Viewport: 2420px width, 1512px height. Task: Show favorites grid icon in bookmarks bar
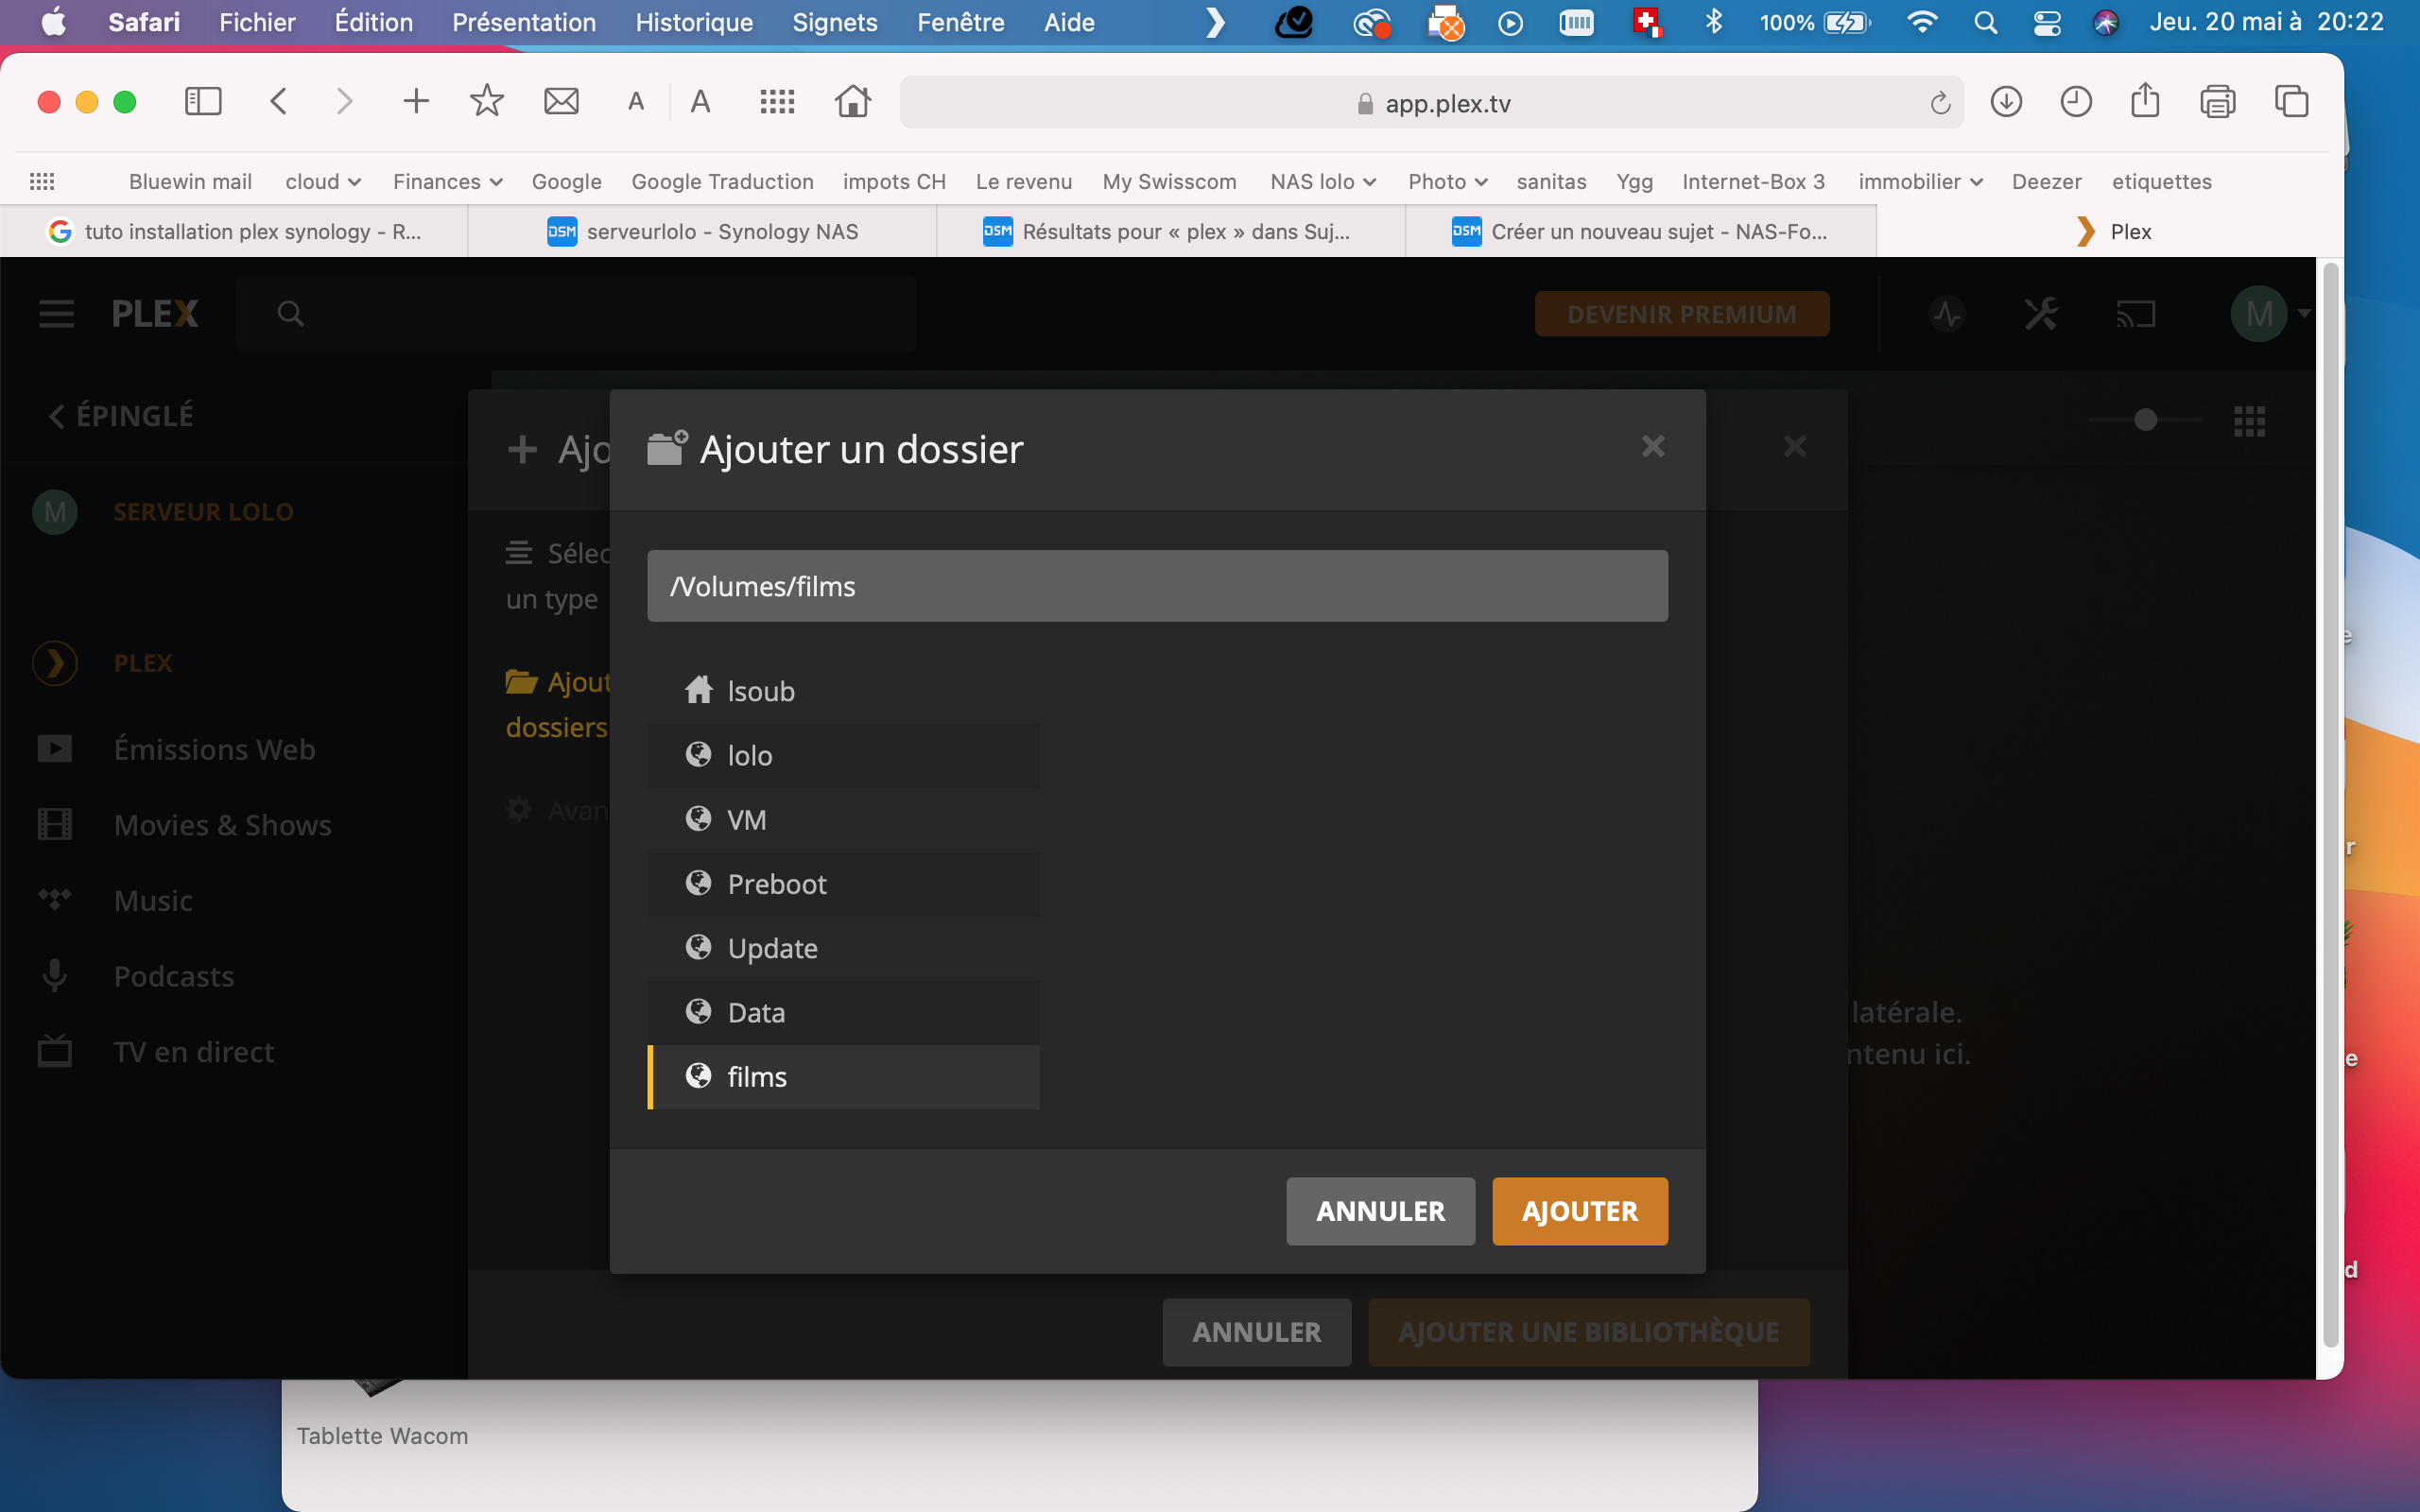point(42,182)
